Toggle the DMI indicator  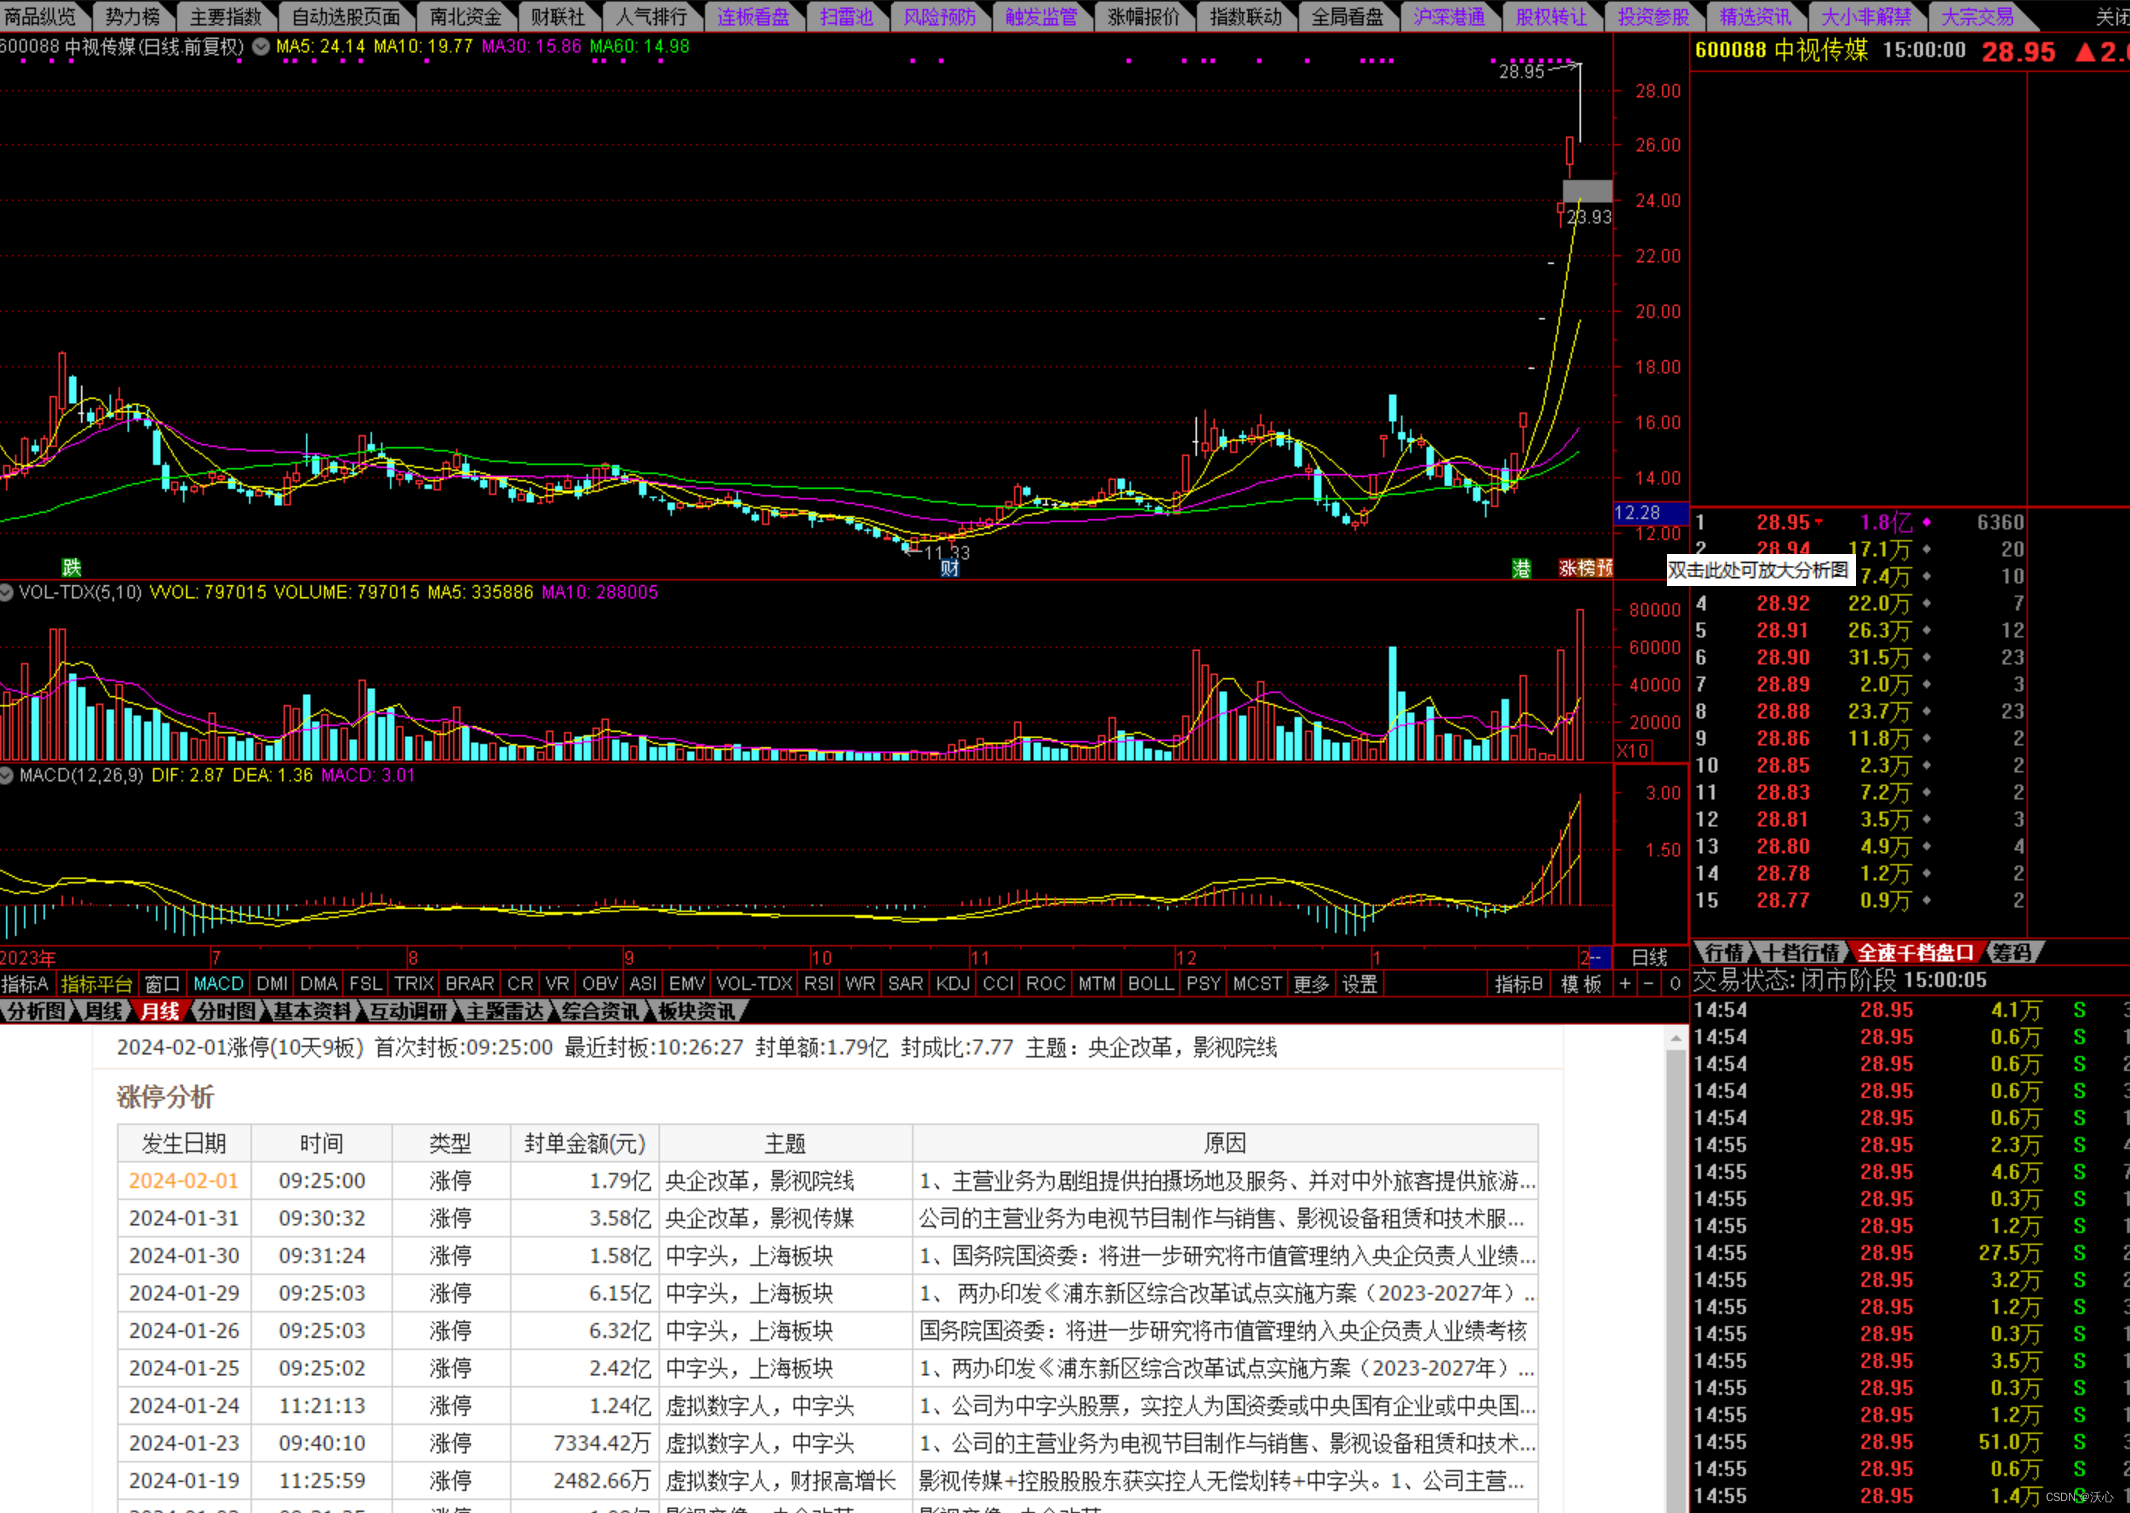pyautogui.click(x=272, y=984)
